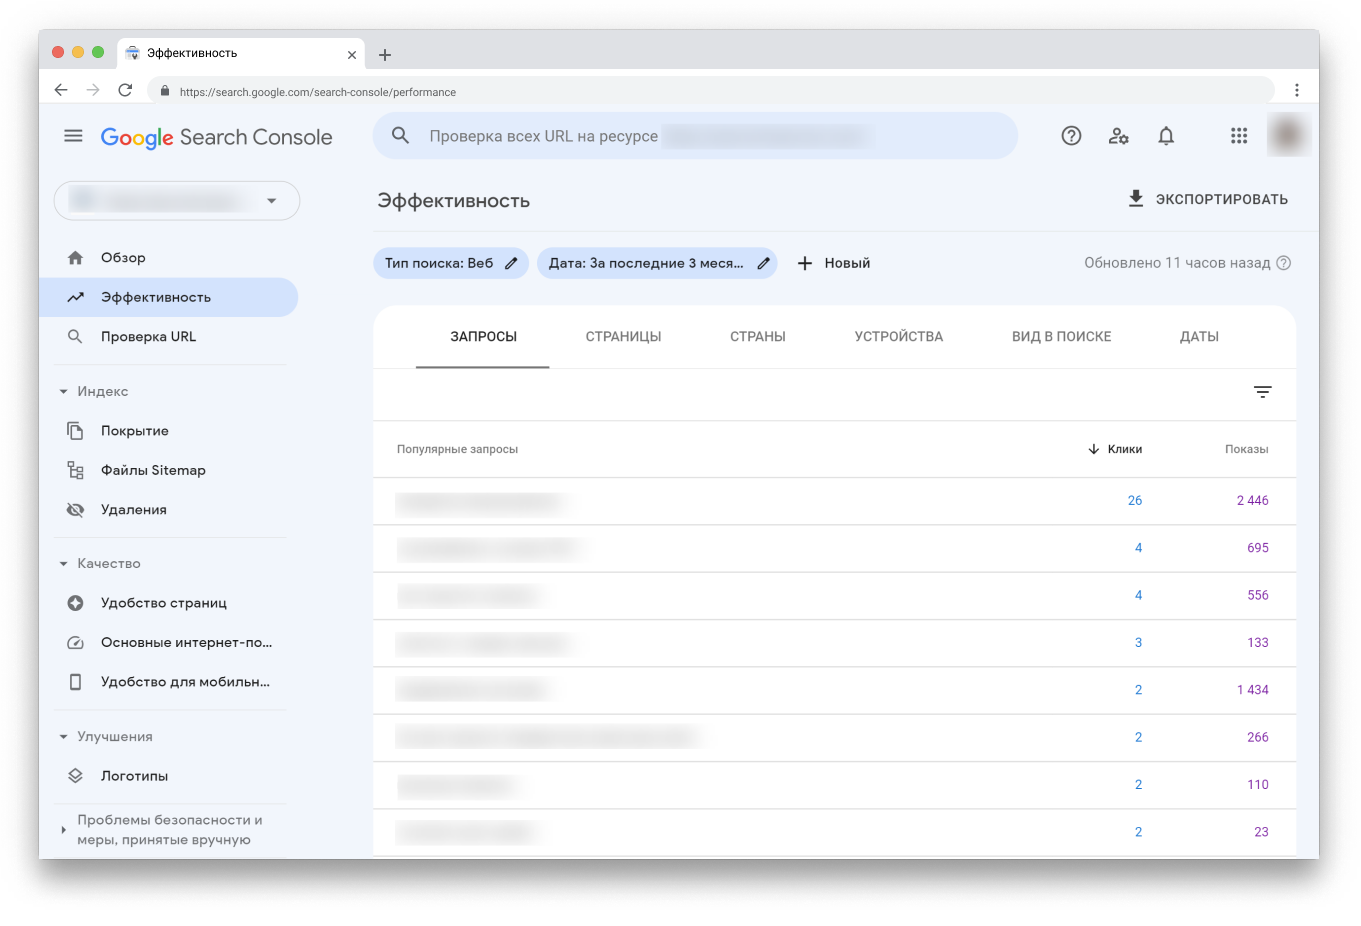The height and width of the screenshot is (926, 1361).
Task: Switch to the СТРАНИЦЫ tab
Action: [623, 336]
